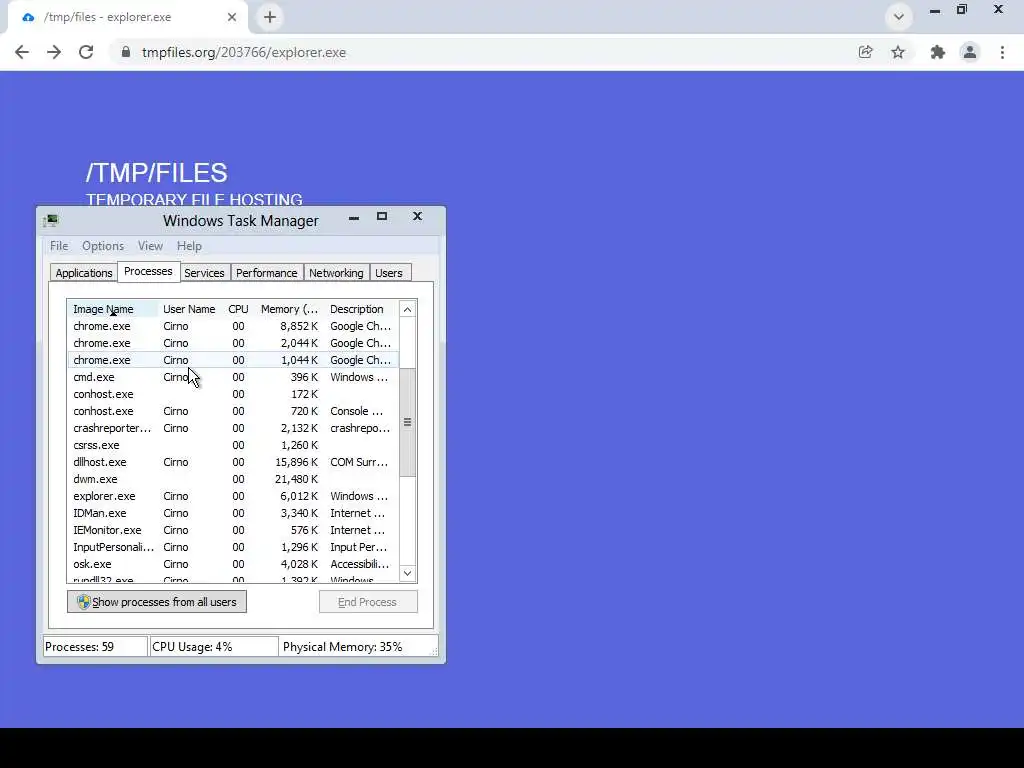Sort by CPU column header
This screenshot has width=1024, height=768.
point(238,309)
